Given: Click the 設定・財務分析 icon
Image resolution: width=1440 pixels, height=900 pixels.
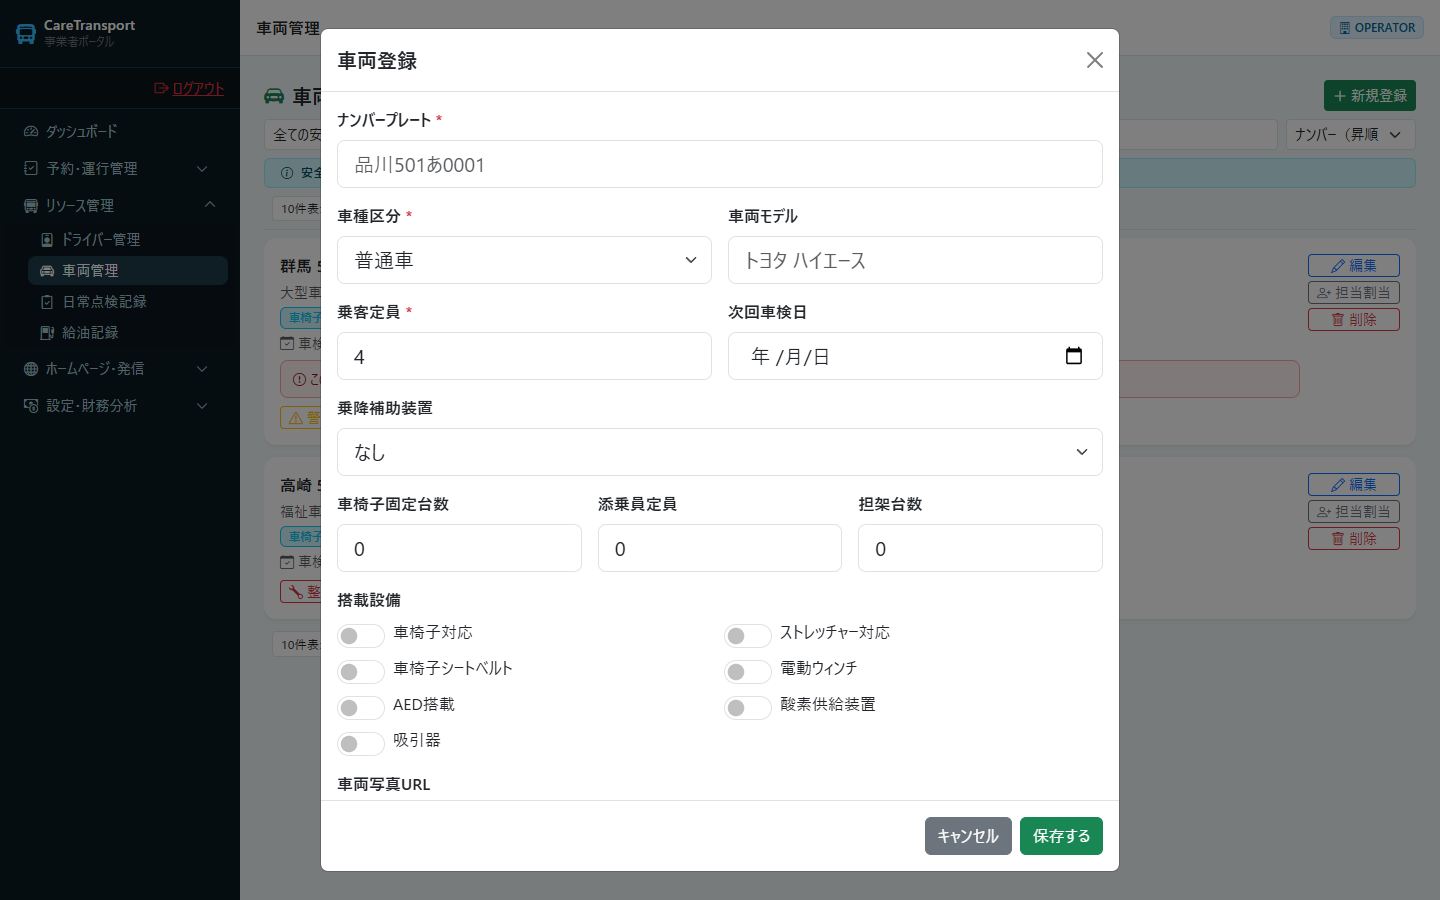Looking at the screenshot, I should 31,406.
